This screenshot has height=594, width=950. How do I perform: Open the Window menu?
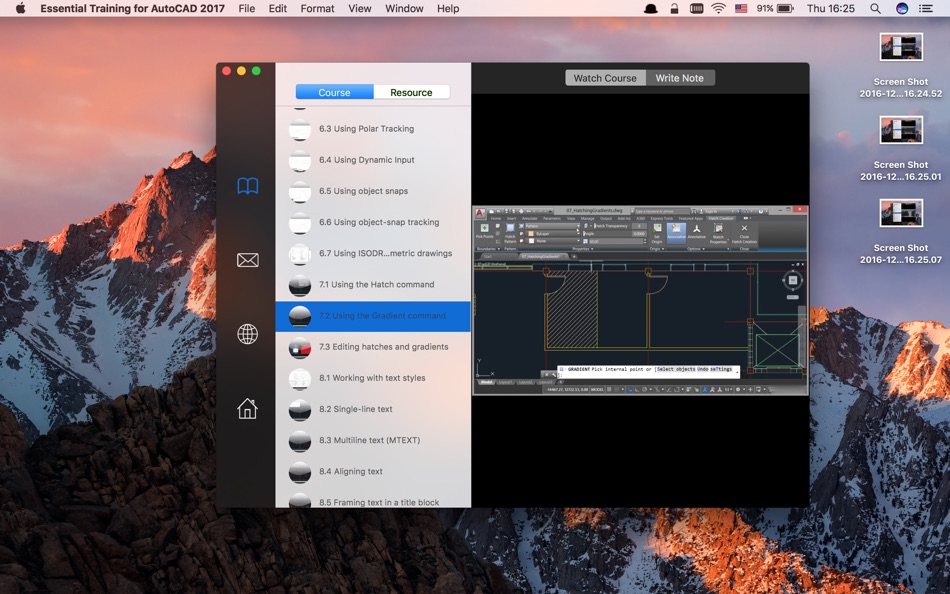(404, 8)
